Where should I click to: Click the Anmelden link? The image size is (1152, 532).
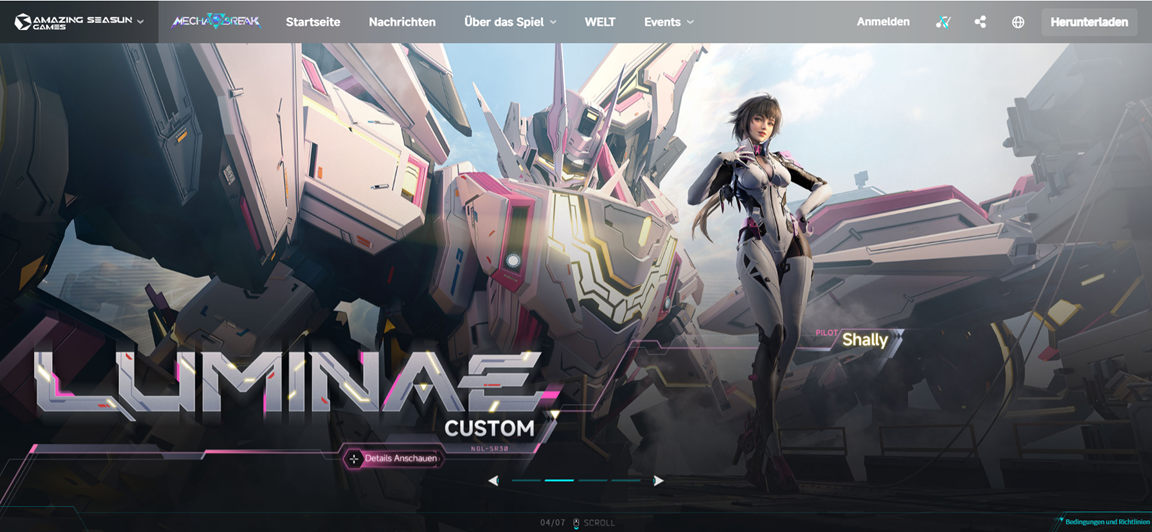click(x=883, y=22)
